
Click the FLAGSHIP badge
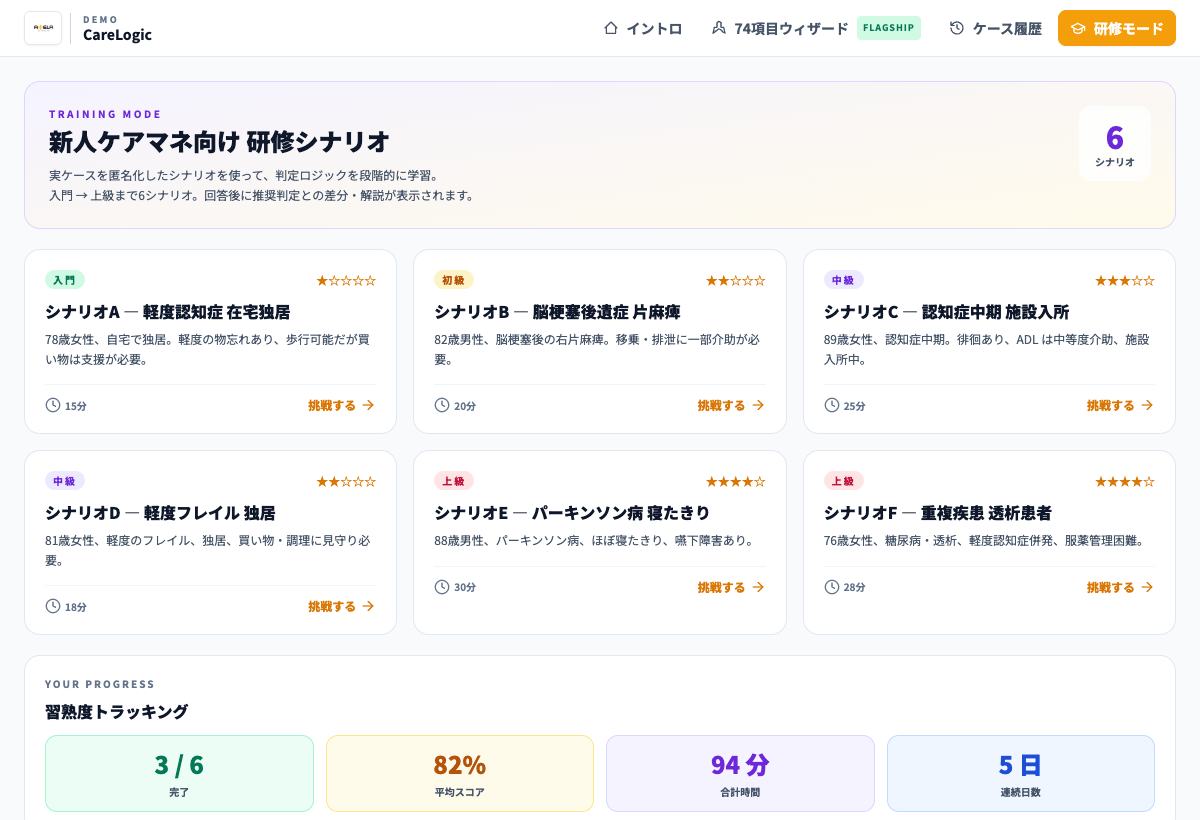pos(889,28)
